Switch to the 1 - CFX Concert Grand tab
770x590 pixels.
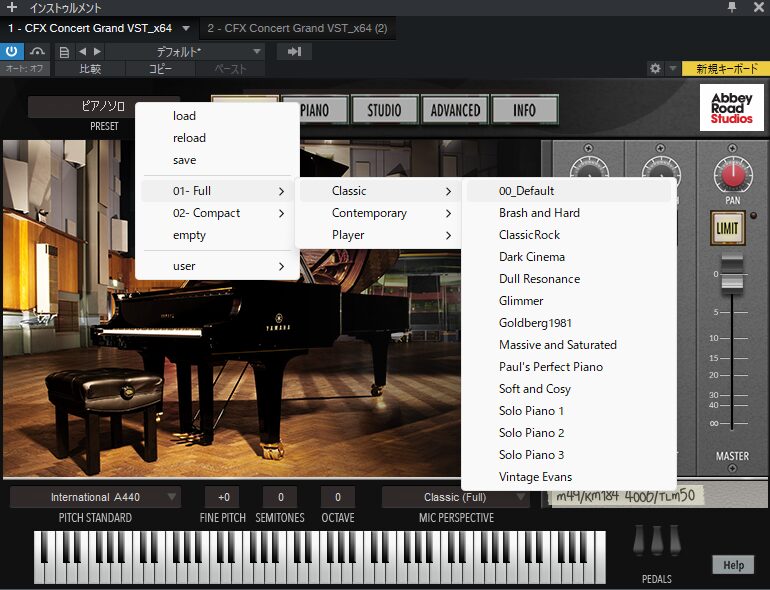[x=90, y=28]
